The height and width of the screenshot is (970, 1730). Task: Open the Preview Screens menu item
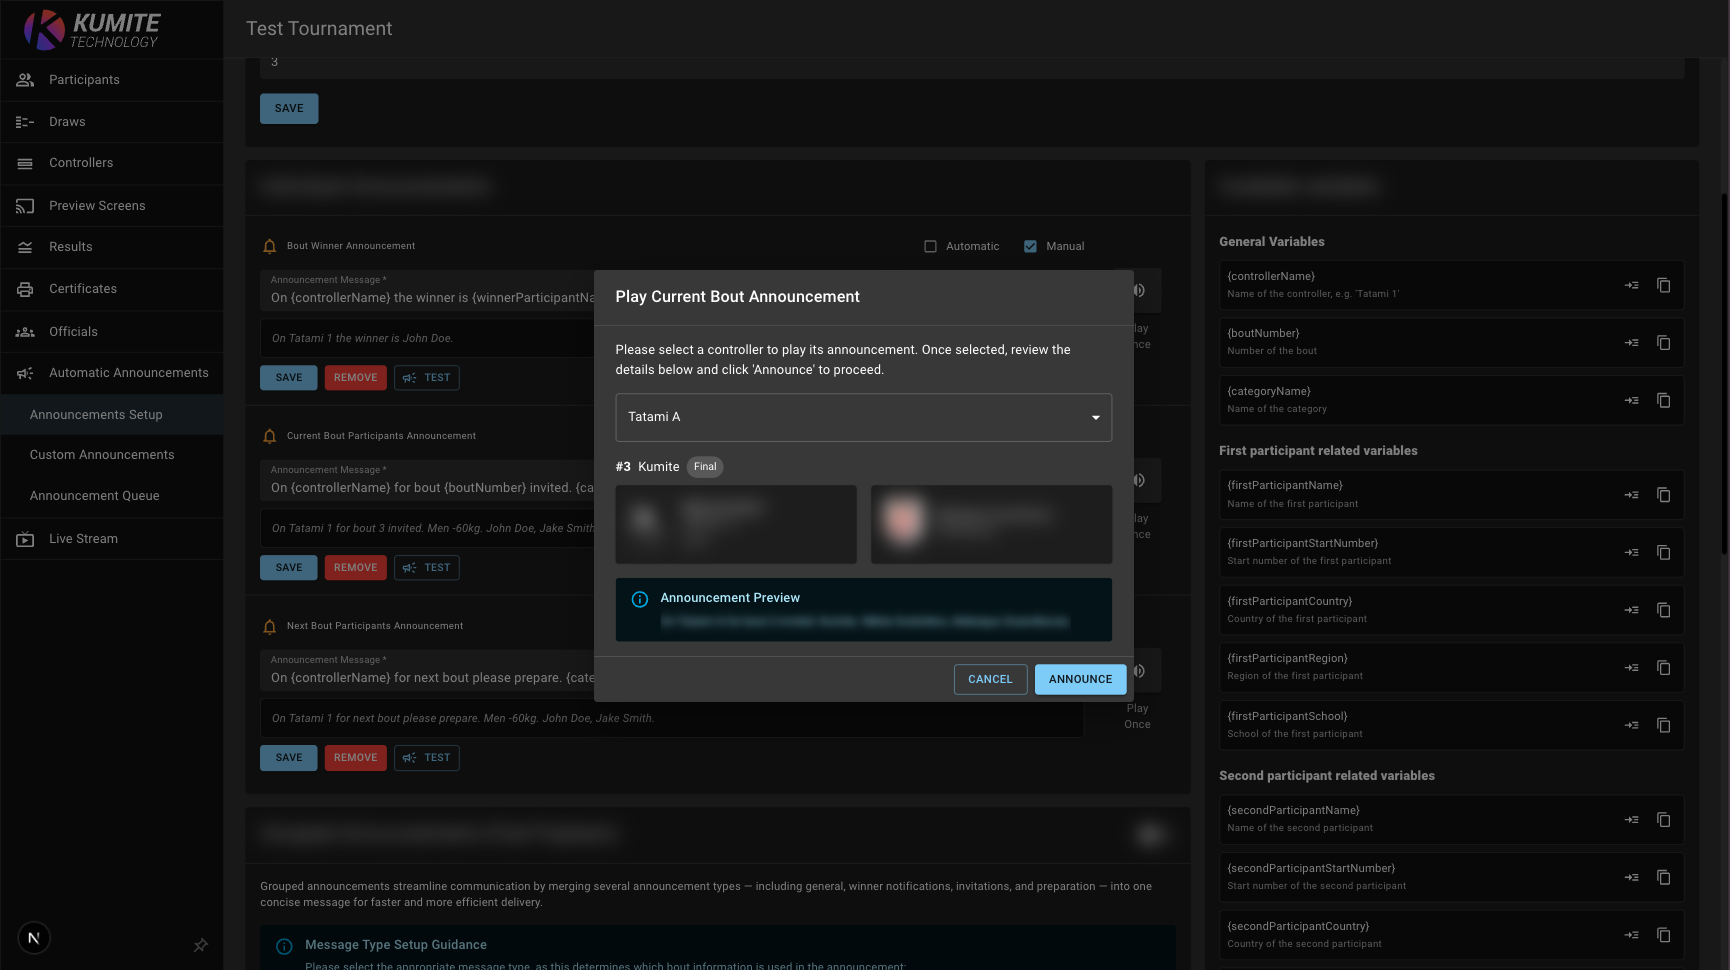(97, 206)
